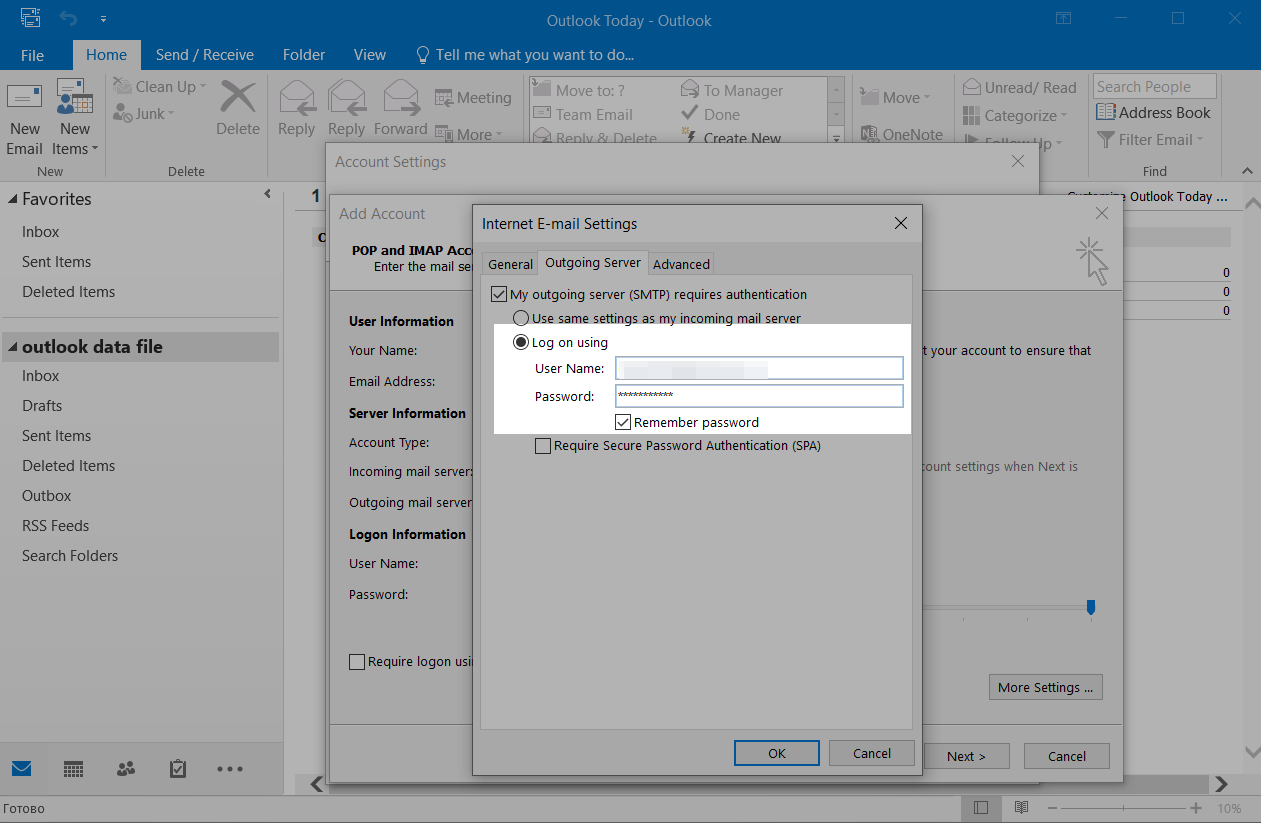The width and height of the screenshot is (1261, 823).
Task: Switch to the Advanced tab
Action: click(681, 264)
